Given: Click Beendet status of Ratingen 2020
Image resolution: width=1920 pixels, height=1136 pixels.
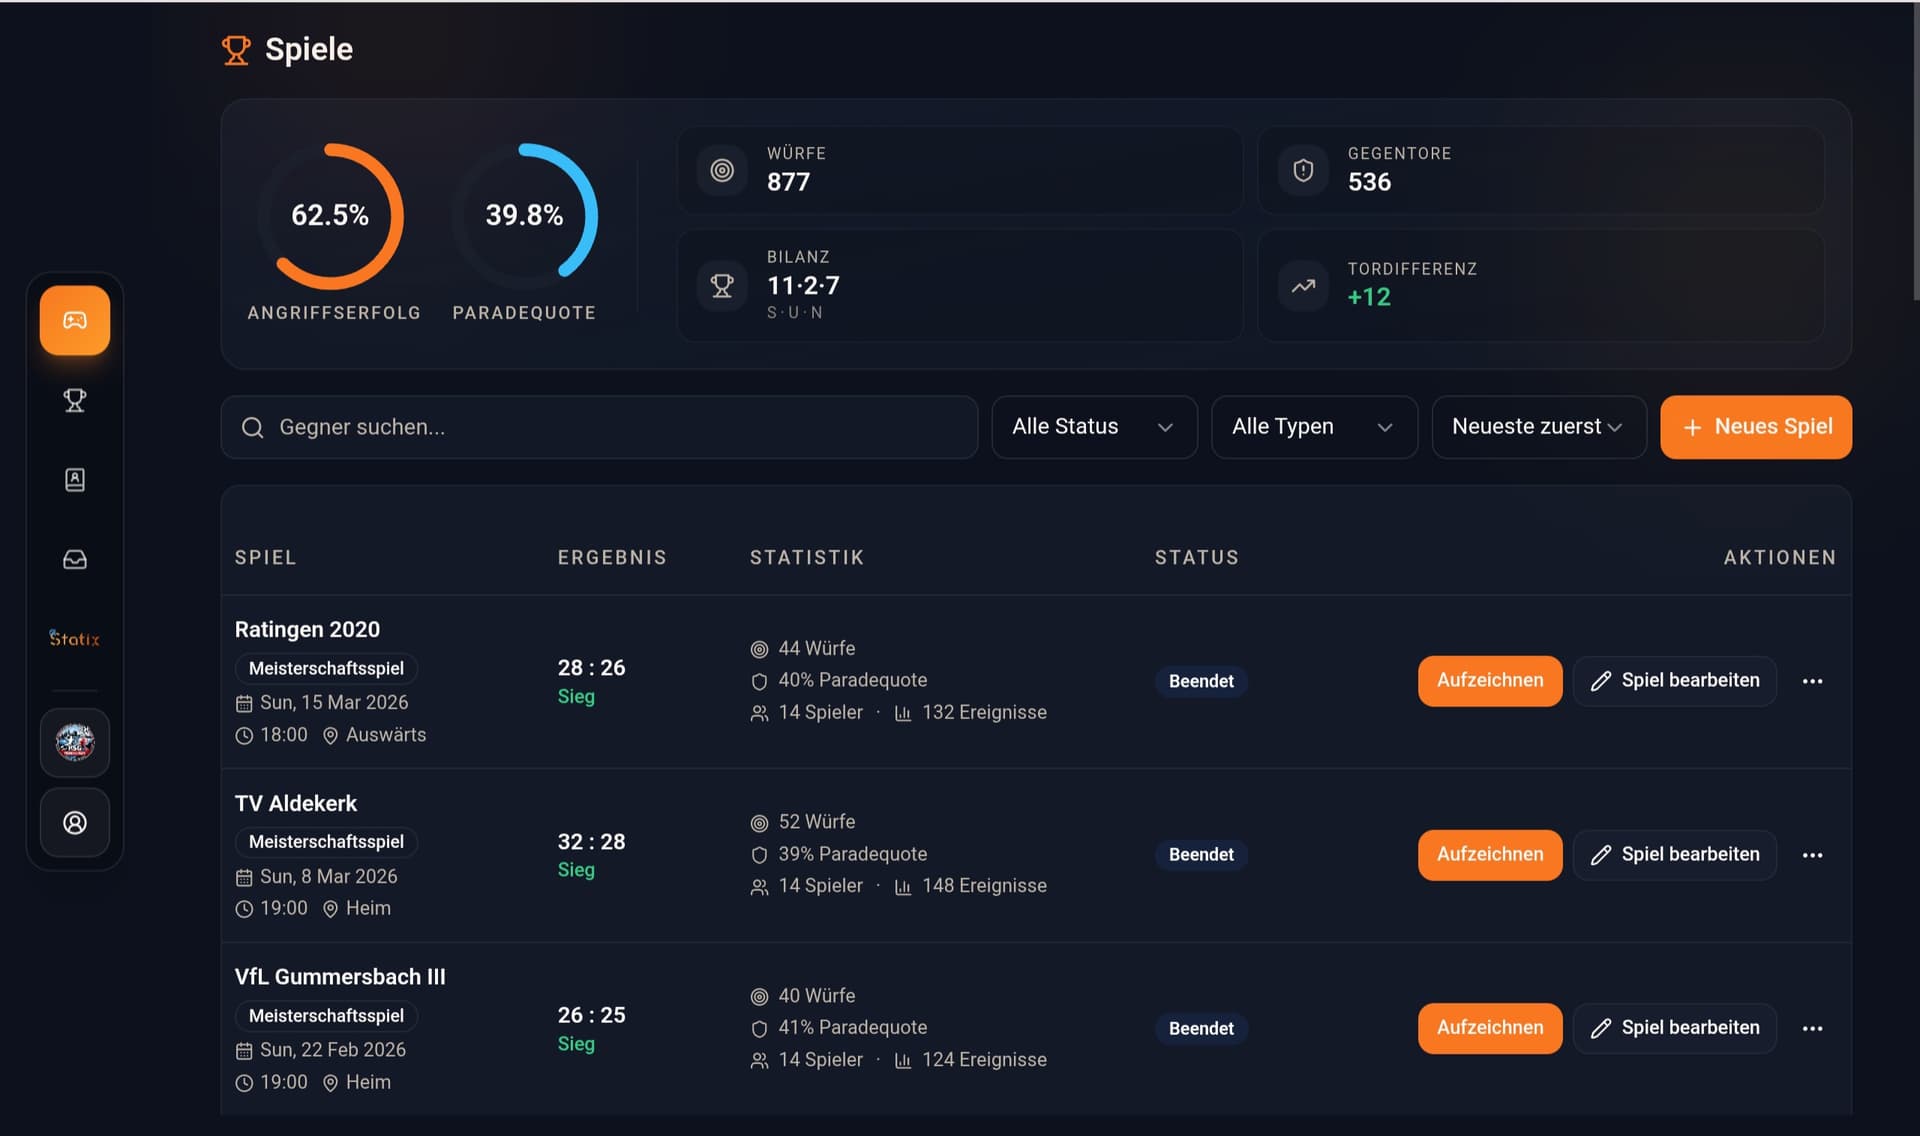Looking at the screenshot, I should coord(1201,681).
